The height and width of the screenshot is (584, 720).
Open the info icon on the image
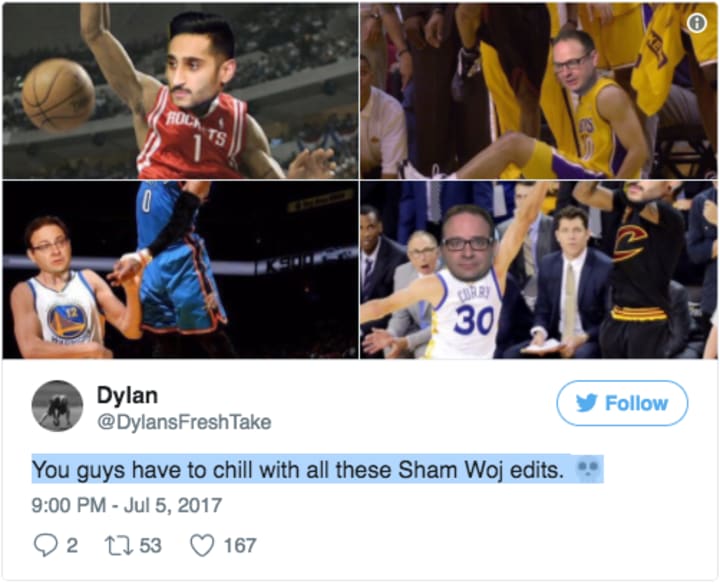[697, 22]
